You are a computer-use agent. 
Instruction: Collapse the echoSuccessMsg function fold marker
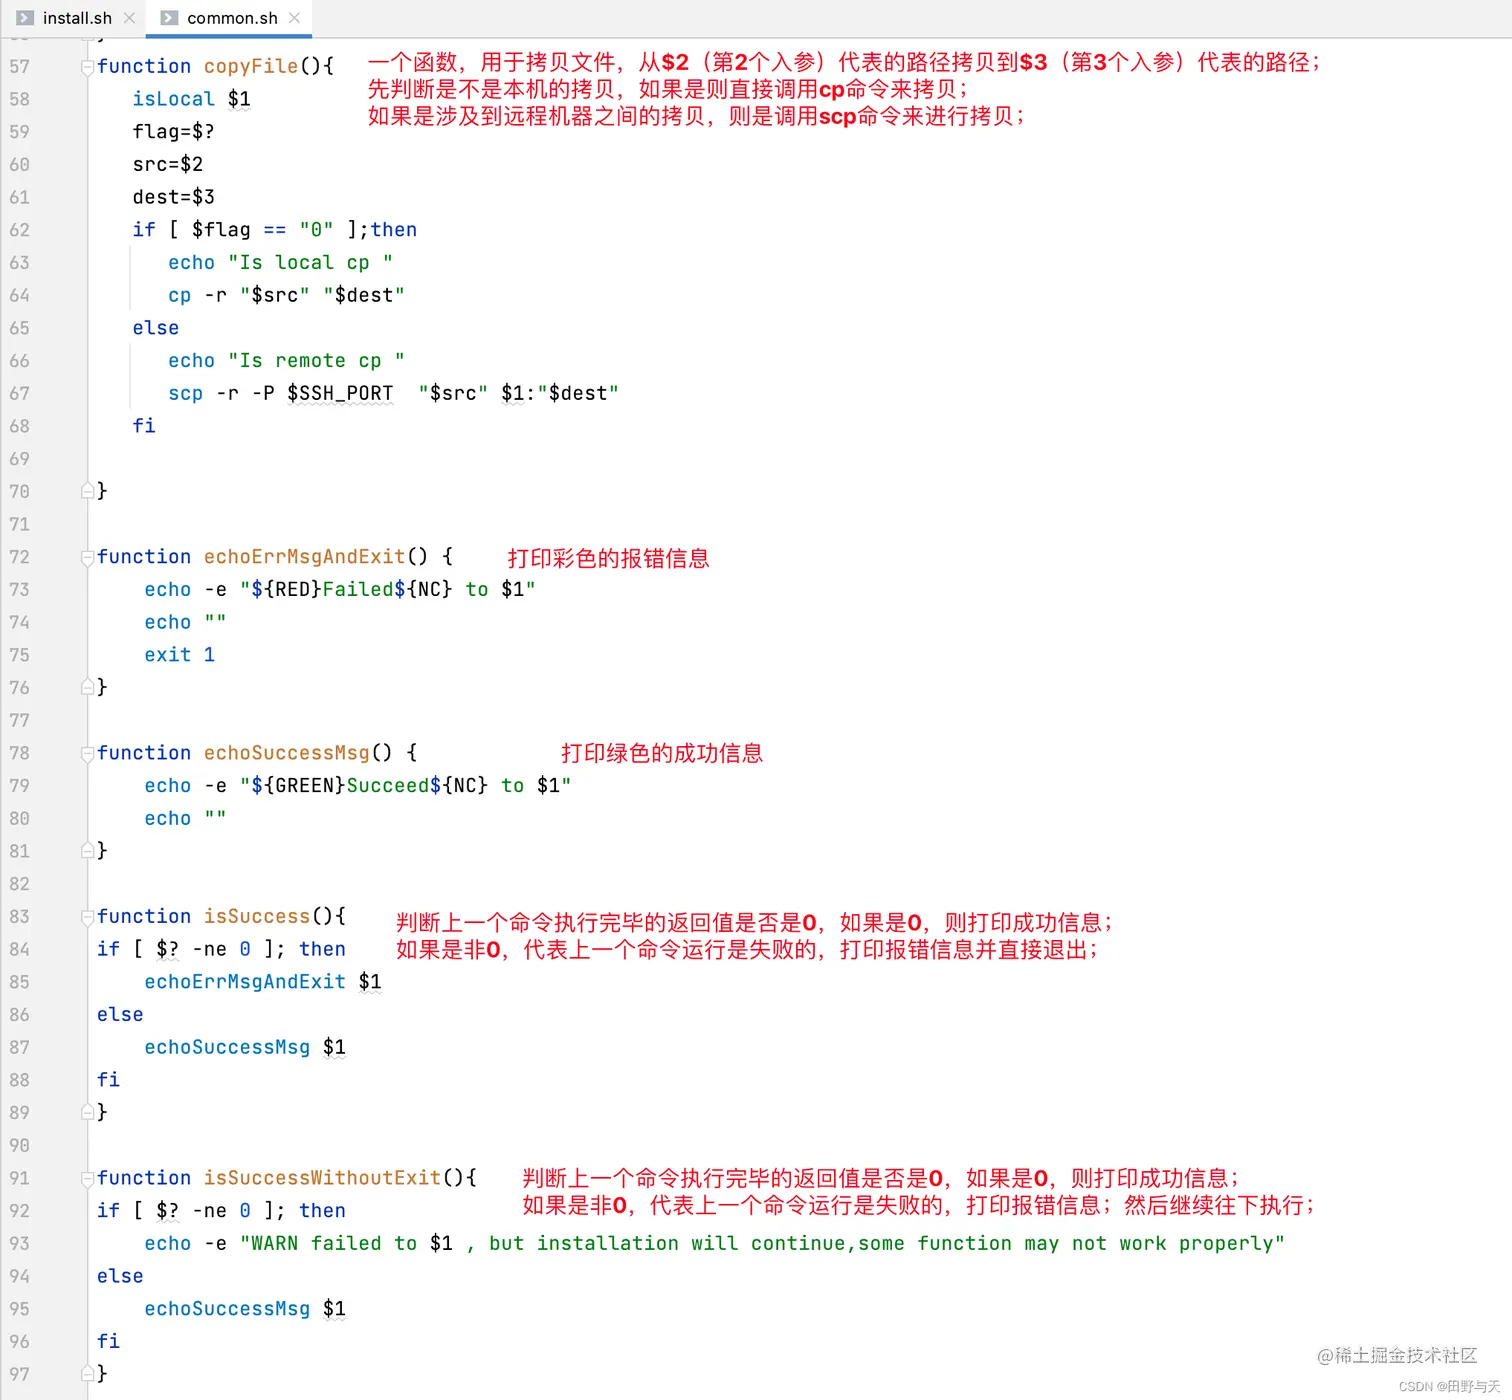pos(87,754)
